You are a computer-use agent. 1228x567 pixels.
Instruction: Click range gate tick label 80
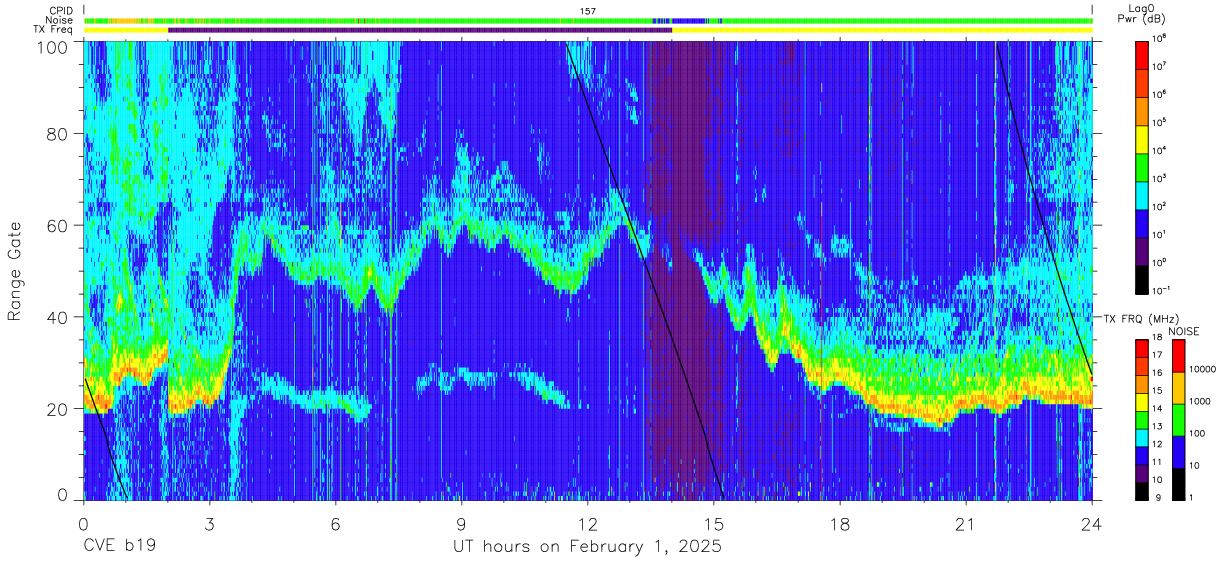58,134
